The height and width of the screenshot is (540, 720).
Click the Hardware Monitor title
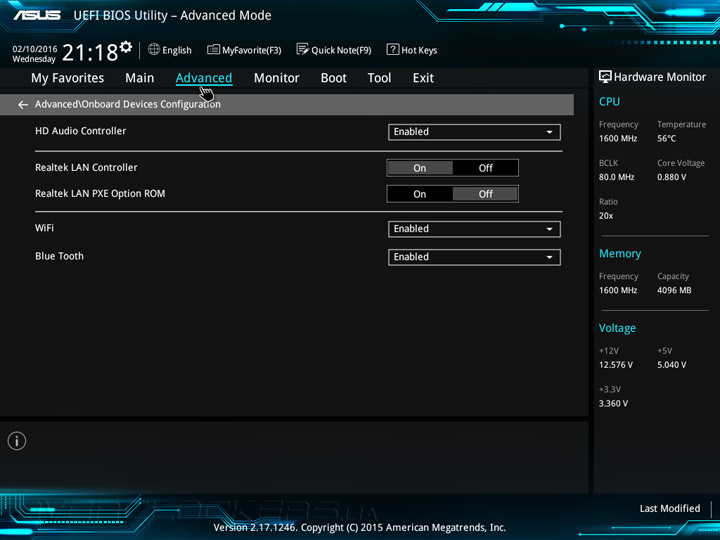[x=660, y=77]
